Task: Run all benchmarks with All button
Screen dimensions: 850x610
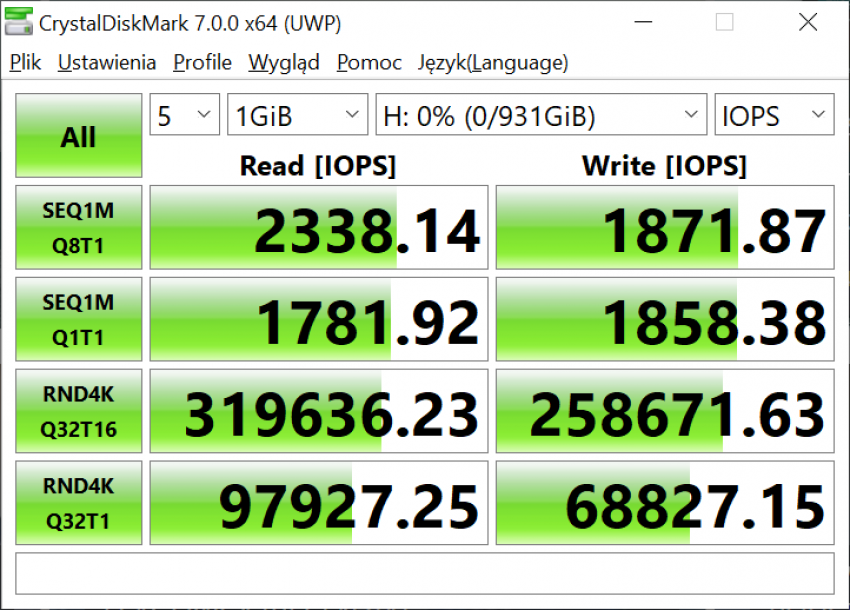Action: (79, 136)
